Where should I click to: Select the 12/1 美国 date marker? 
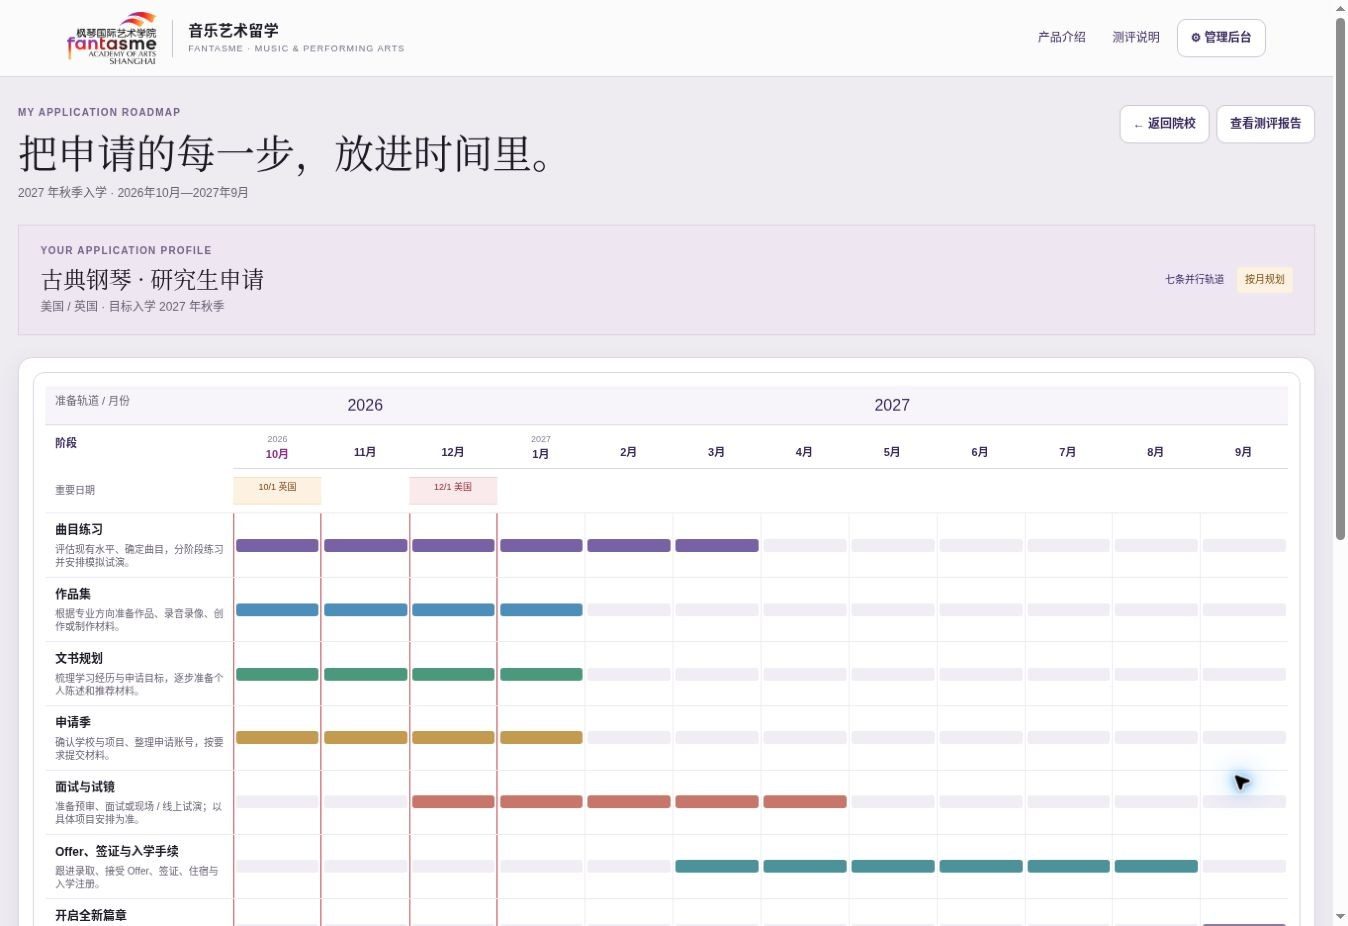click(453, 490)
